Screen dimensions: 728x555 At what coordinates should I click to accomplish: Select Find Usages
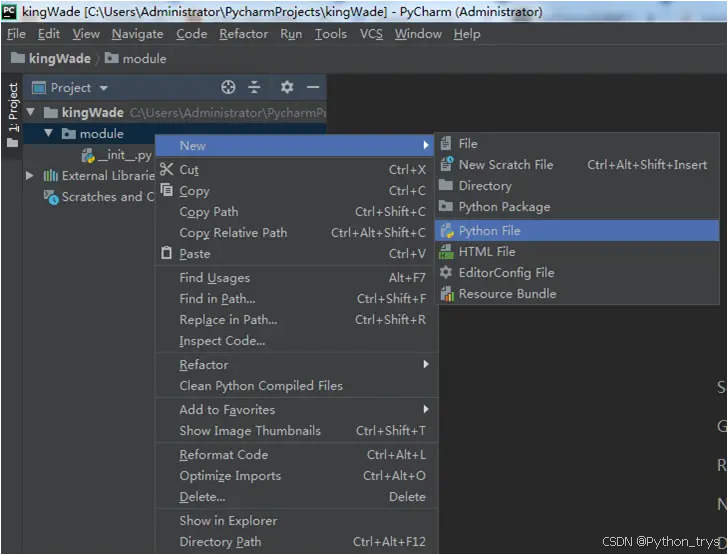pos(296,278)
